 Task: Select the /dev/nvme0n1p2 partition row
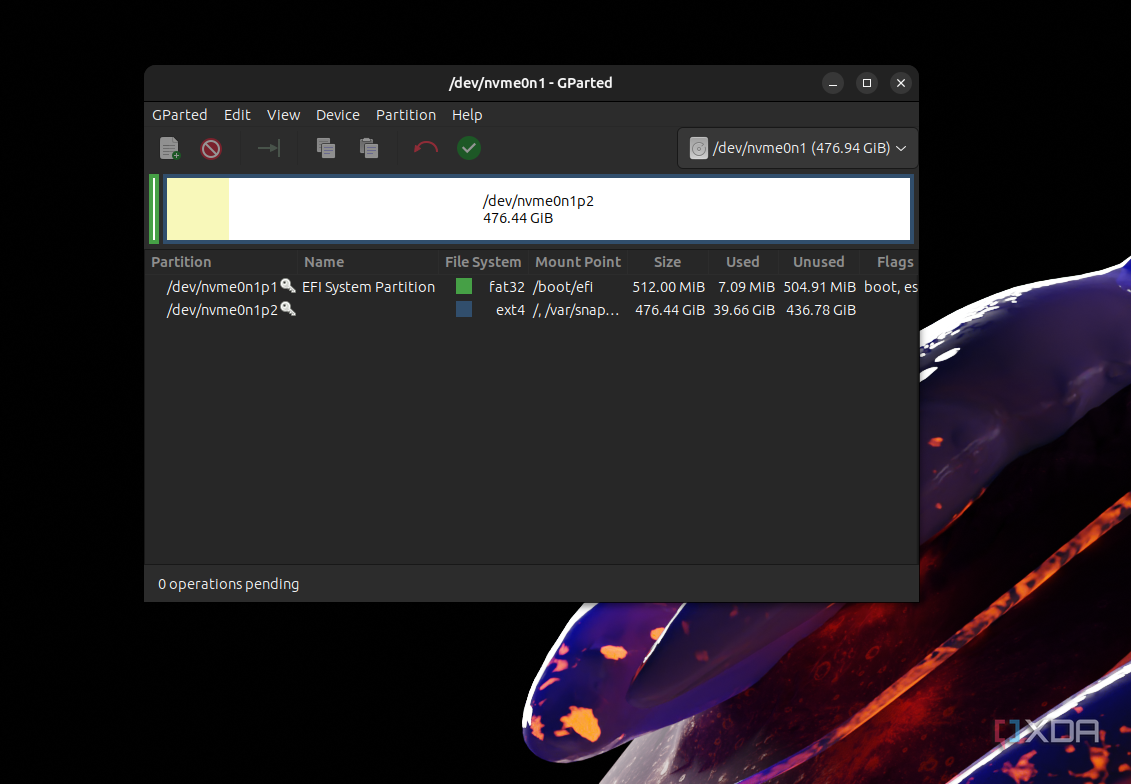[532, 309]
